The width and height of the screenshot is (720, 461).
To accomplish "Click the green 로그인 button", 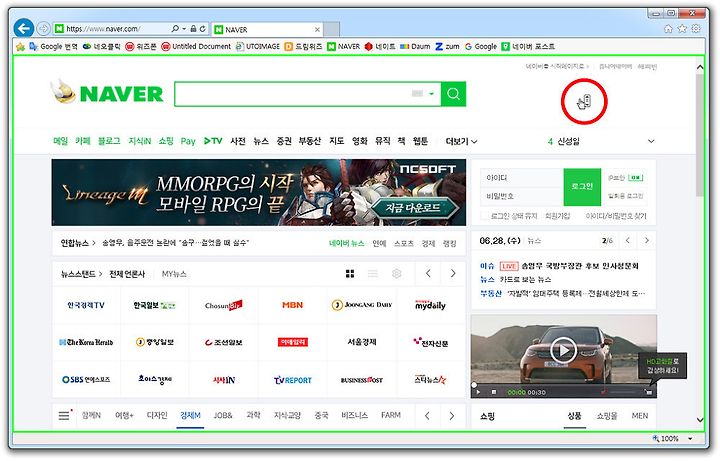I will coord(582,186).
